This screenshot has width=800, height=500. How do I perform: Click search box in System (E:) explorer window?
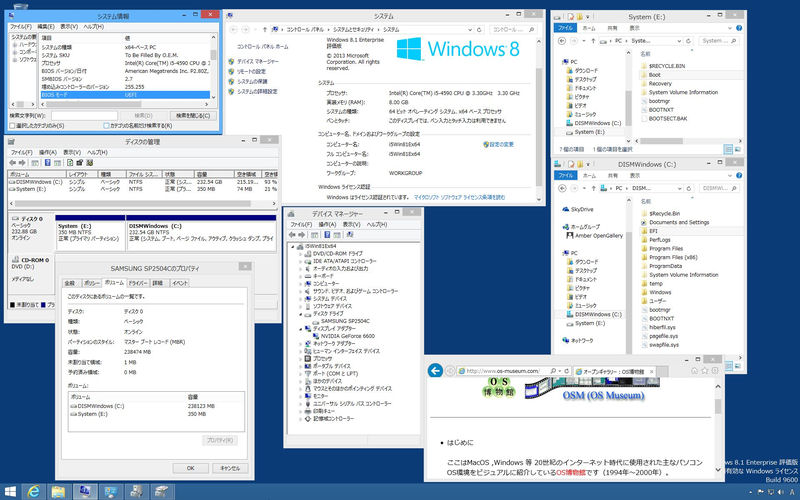718,41
